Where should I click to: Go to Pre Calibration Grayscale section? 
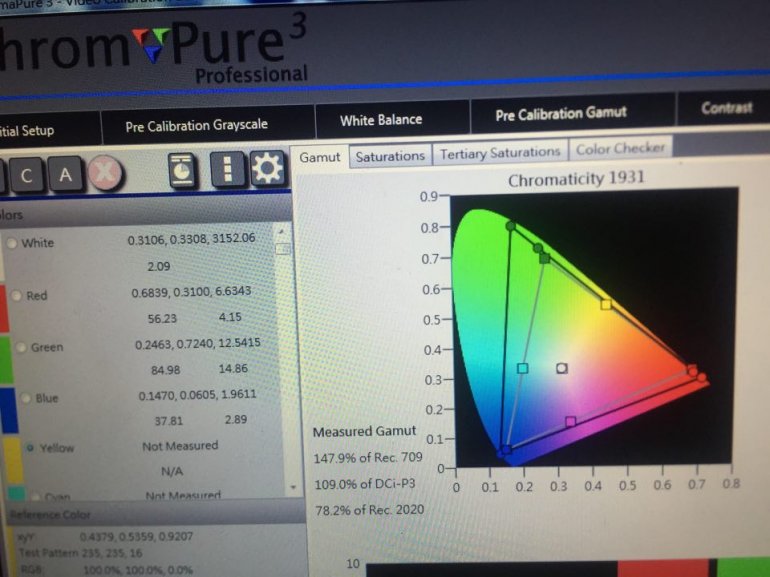(x=196, y=127)
